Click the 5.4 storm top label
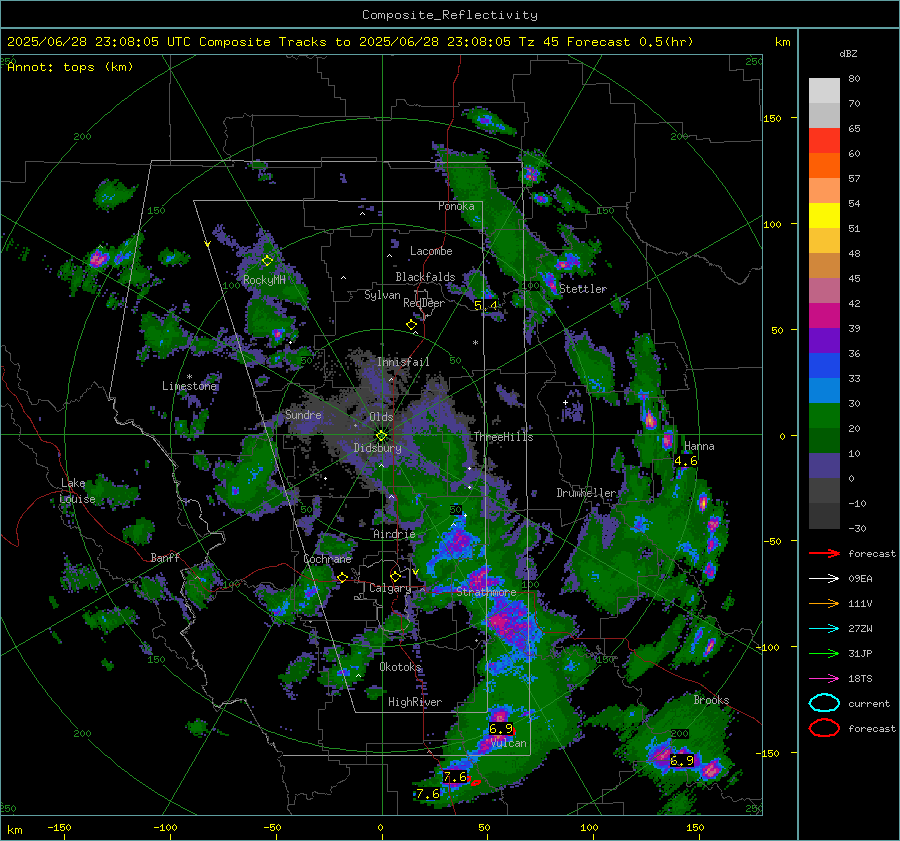The width and height of the screenshot is (900, 841). [486, 306]
